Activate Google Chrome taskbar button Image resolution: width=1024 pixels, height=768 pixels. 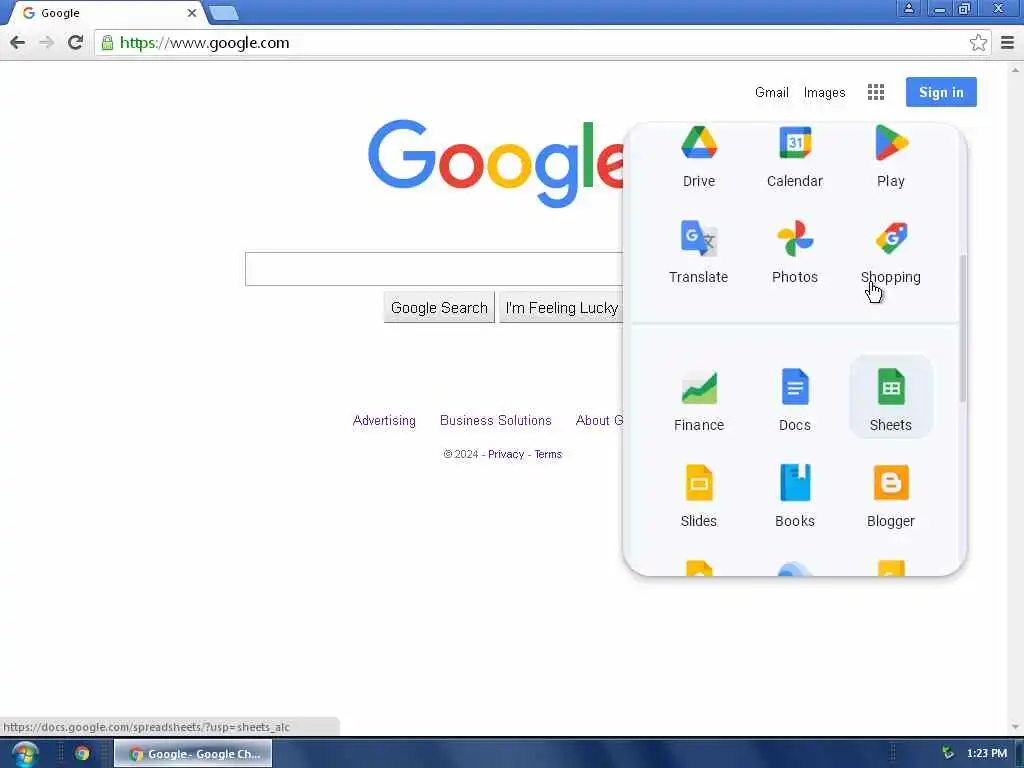[x=193, y=754]
